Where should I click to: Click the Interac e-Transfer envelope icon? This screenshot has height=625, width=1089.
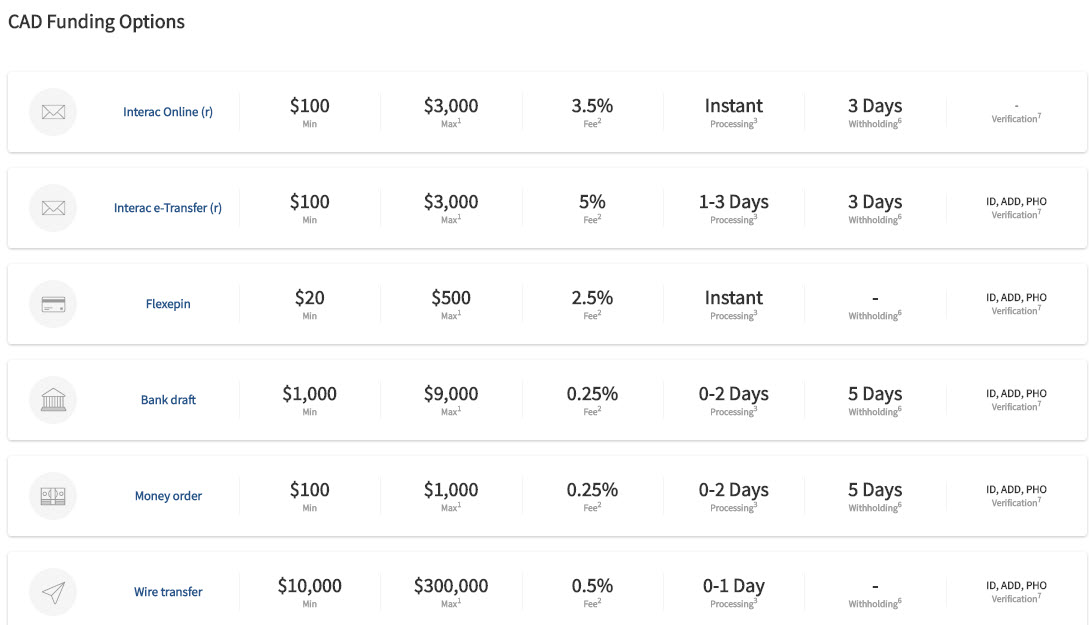pos(53,208)
